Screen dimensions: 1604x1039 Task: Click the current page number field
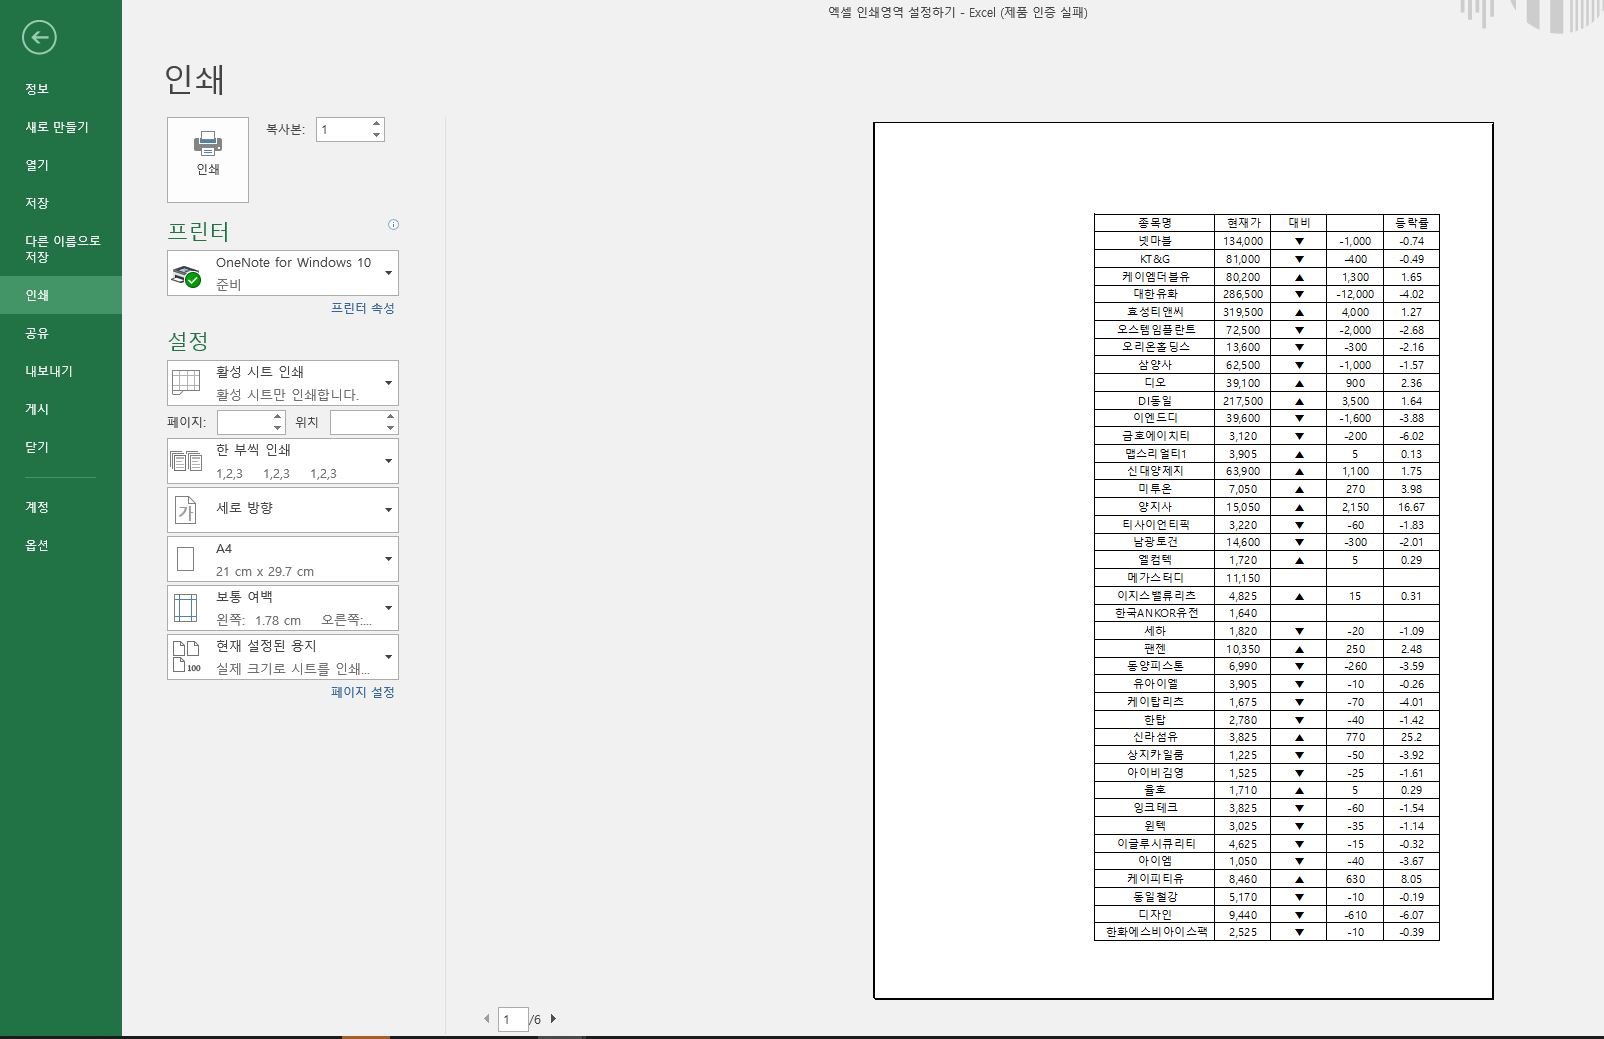pos(513,1019)
